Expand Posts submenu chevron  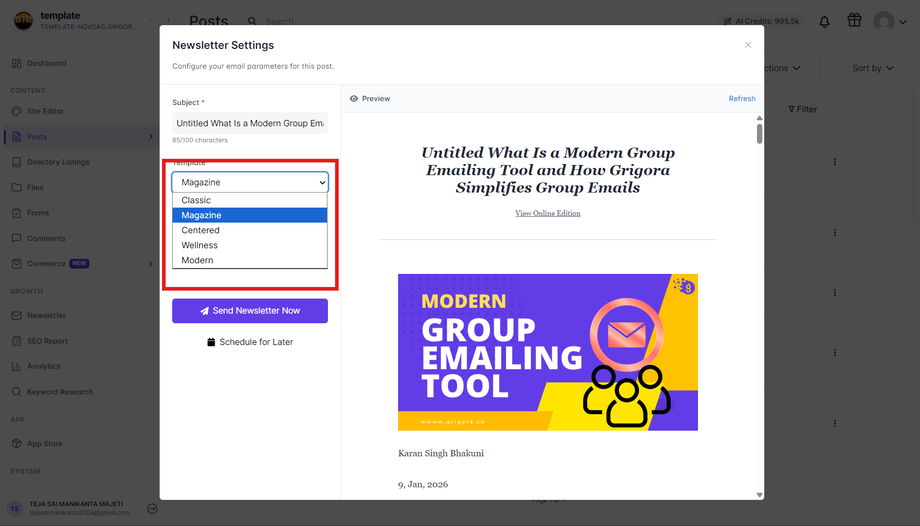pyautogui.click(x=151, y=137)
